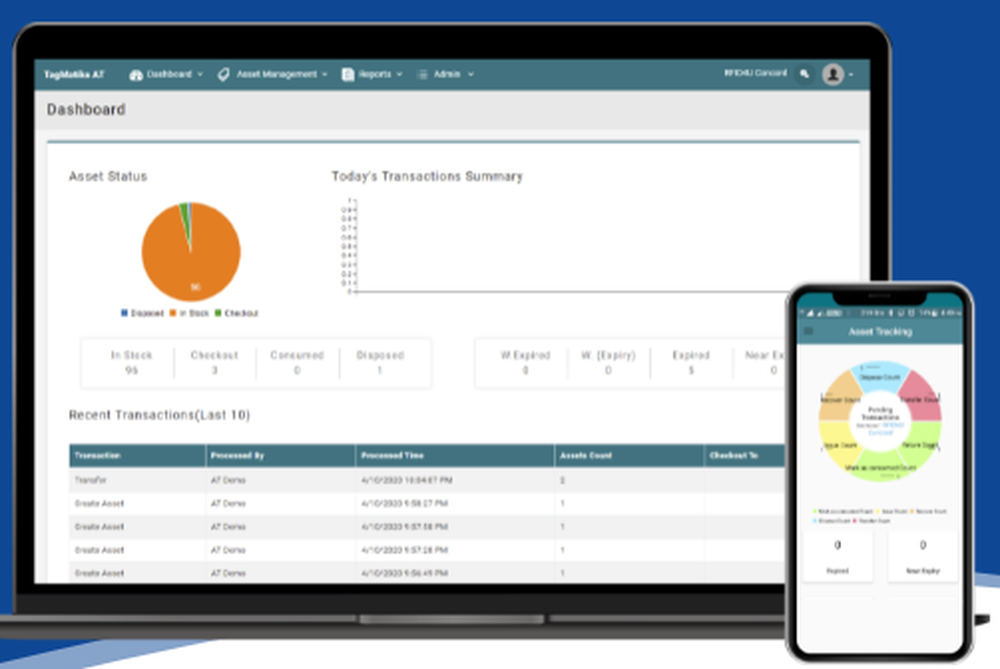Tap Mark as consumed Count segment
The width and height of the screenshot is (1000, 669).
880,467
